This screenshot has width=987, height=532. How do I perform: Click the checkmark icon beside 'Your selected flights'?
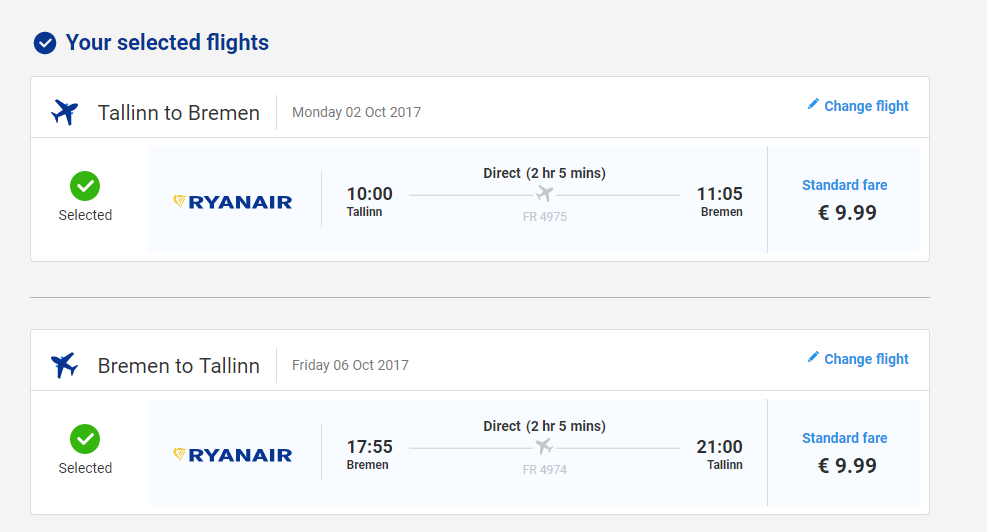[44, 43]
